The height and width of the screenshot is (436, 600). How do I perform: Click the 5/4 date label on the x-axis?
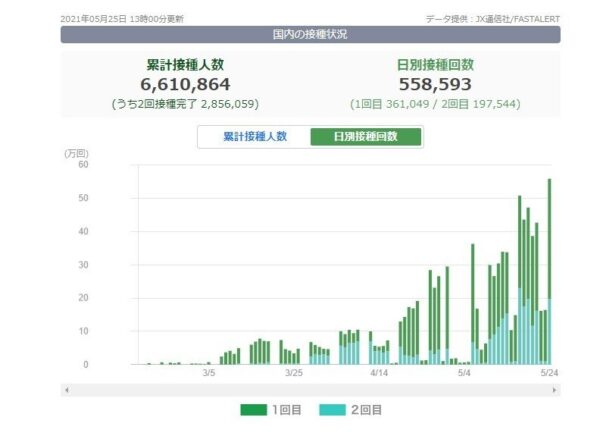coord(465,373)
